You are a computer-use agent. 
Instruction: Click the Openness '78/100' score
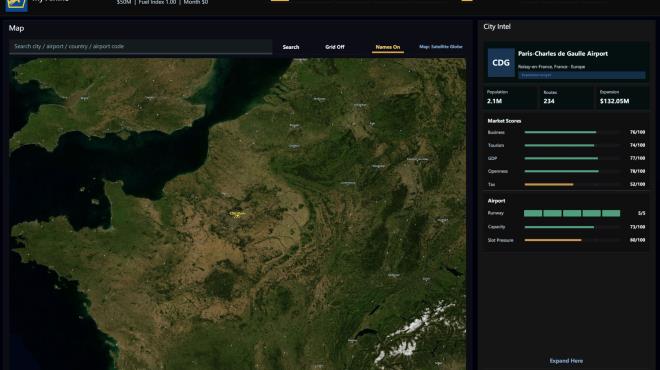637,171
